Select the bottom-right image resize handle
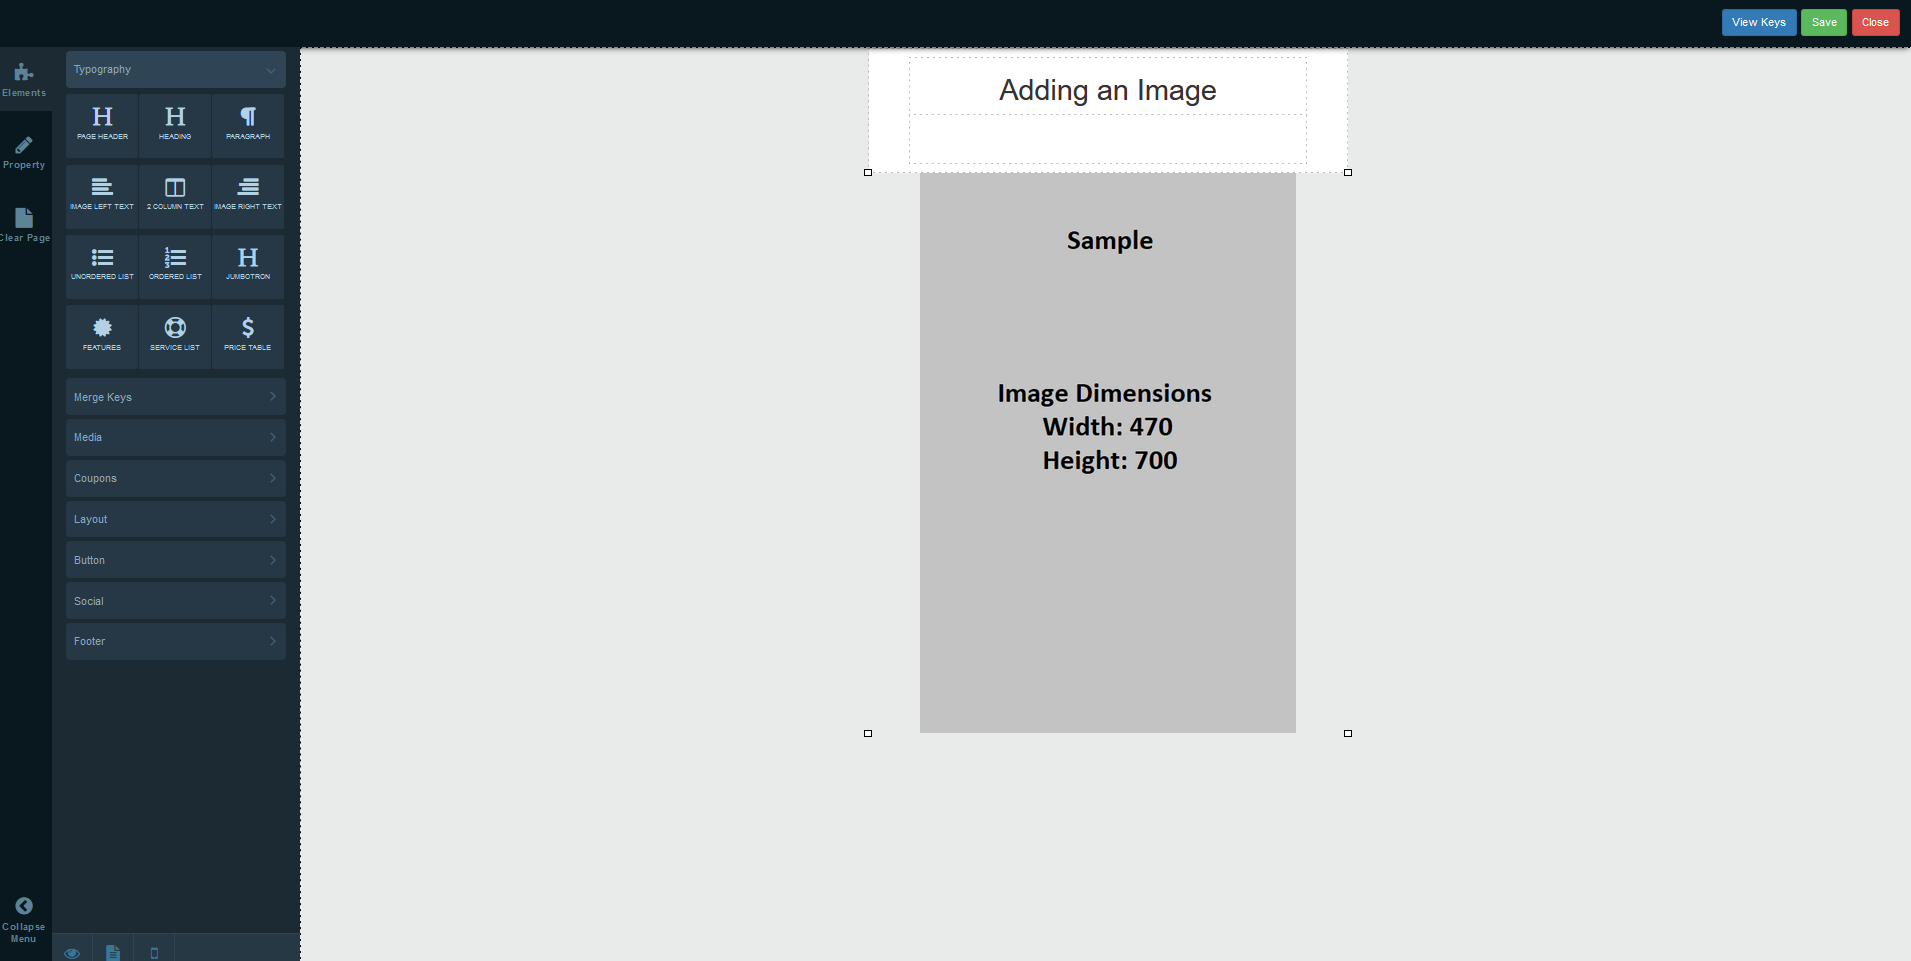Viewport: 1911px width, 961px height. tap(1348, 733)
